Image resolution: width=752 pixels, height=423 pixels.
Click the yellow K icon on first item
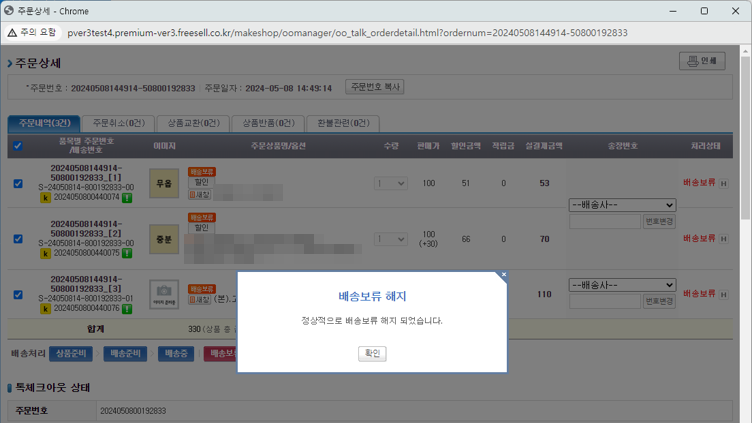[45, 198]
